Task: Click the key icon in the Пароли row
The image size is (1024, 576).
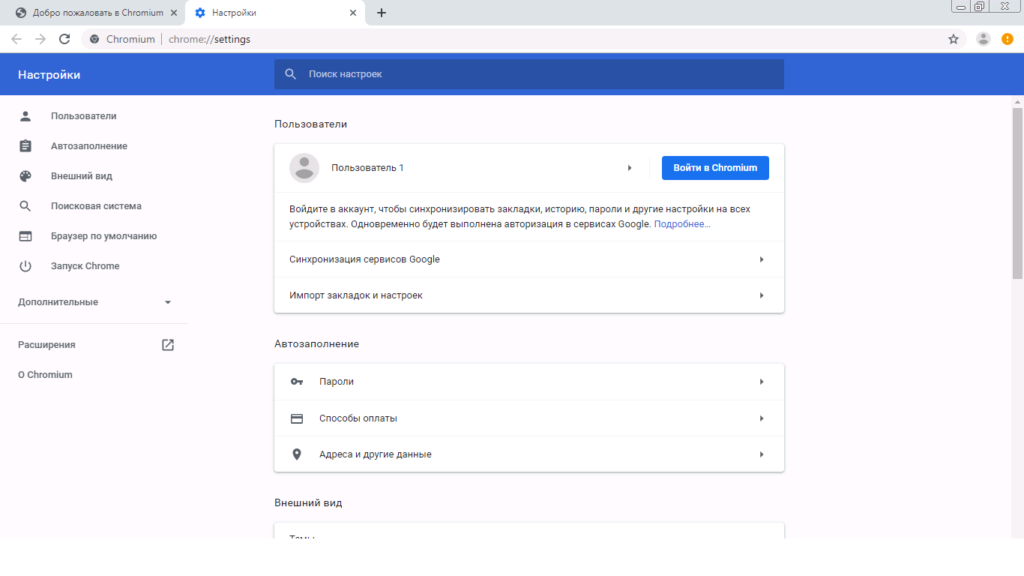Action: 296,381
